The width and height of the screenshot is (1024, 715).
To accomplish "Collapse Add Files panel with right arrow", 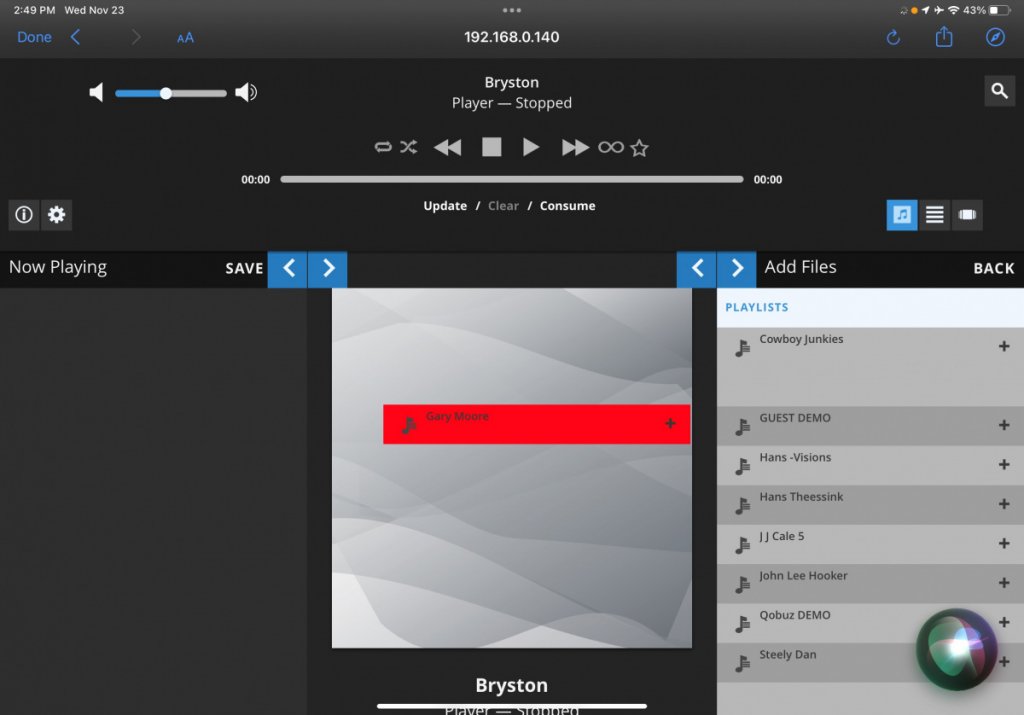I will [x=737, y=268].
